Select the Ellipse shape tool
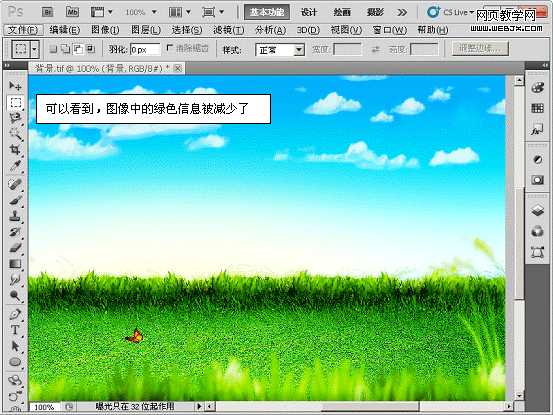The height and width of the screenshot is (415, 553). [15, 362]
